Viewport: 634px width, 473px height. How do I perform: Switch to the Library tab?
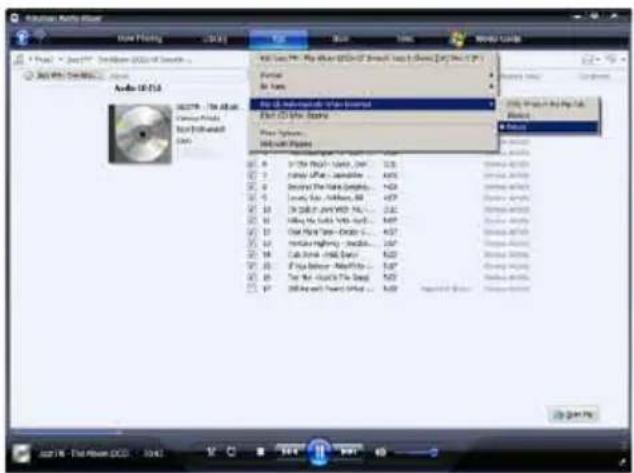[215, 39]
